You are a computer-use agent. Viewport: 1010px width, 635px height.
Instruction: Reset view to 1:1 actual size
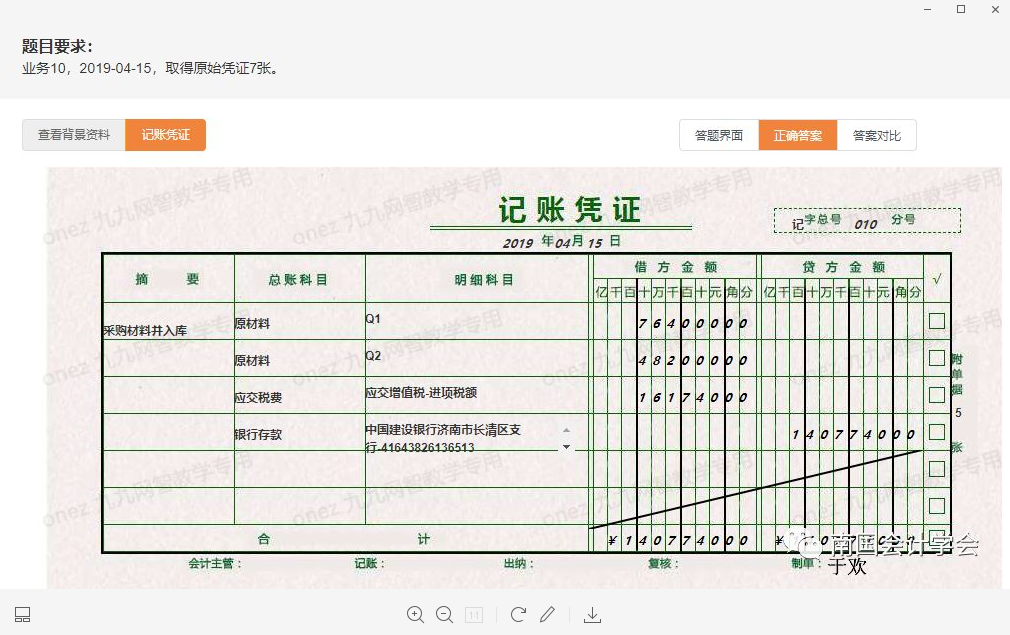(x=475, y=614)
